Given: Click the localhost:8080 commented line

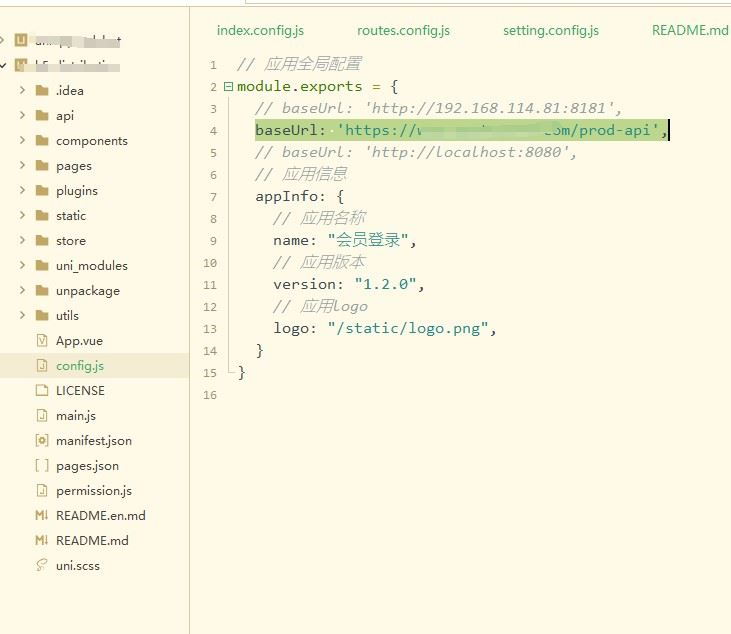Looking at the screenshot, I should click(x=416, y=152).
